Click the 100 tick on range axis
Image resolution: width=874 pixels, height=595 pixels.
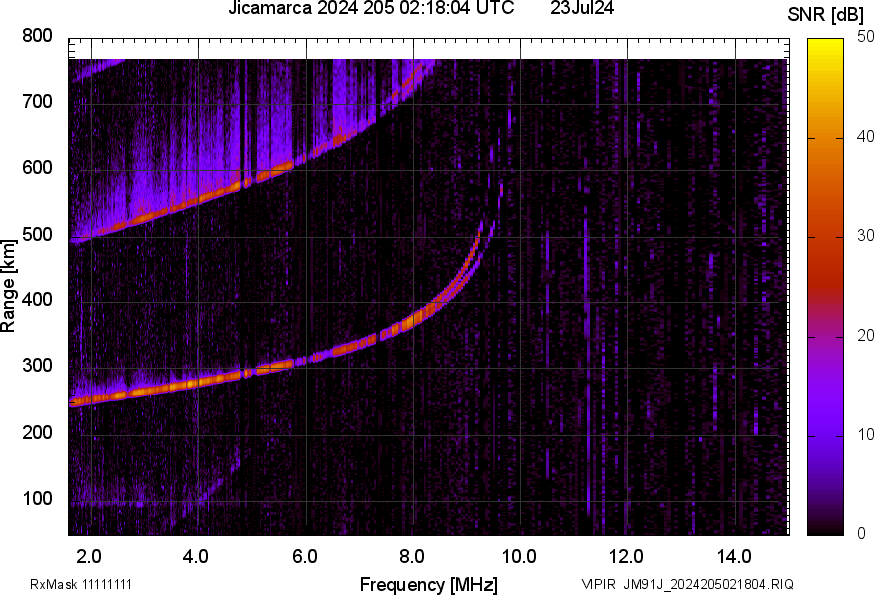coord(38,499)
